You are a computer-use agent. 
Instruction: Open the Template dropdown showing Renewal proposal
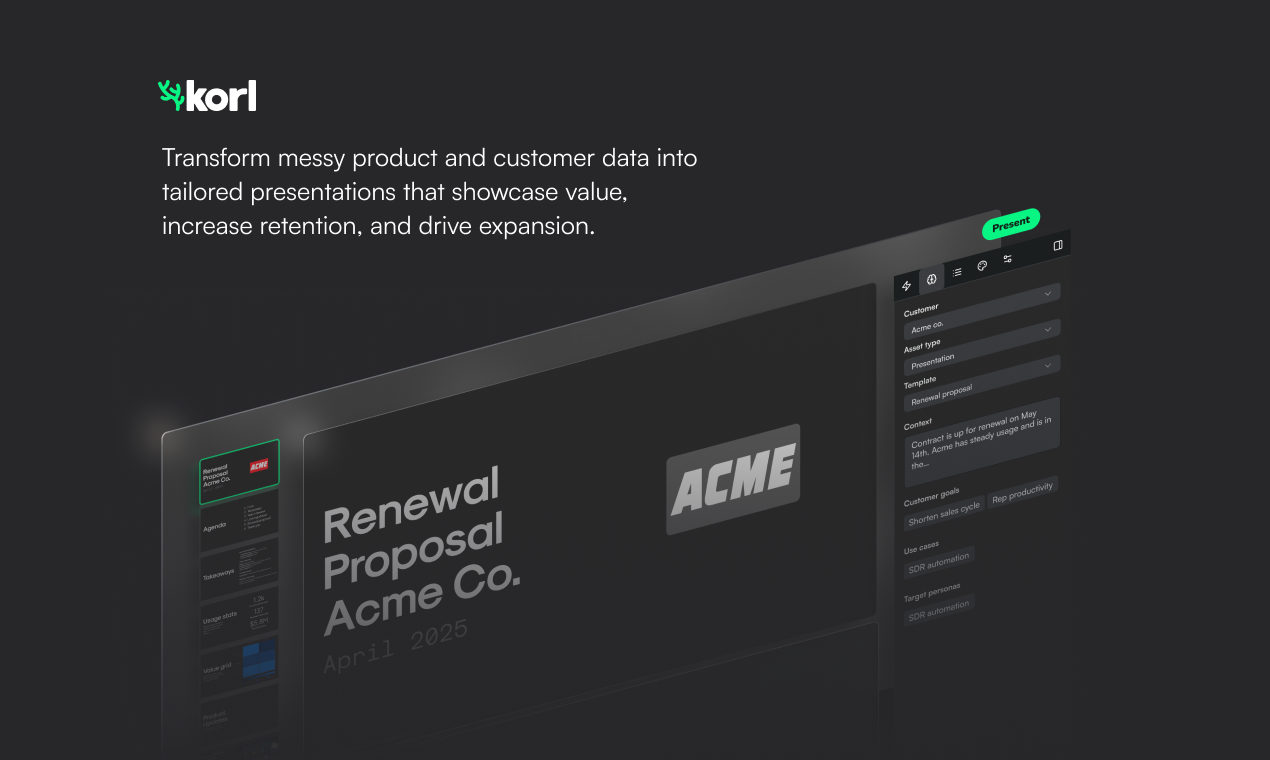coord(981,382)
